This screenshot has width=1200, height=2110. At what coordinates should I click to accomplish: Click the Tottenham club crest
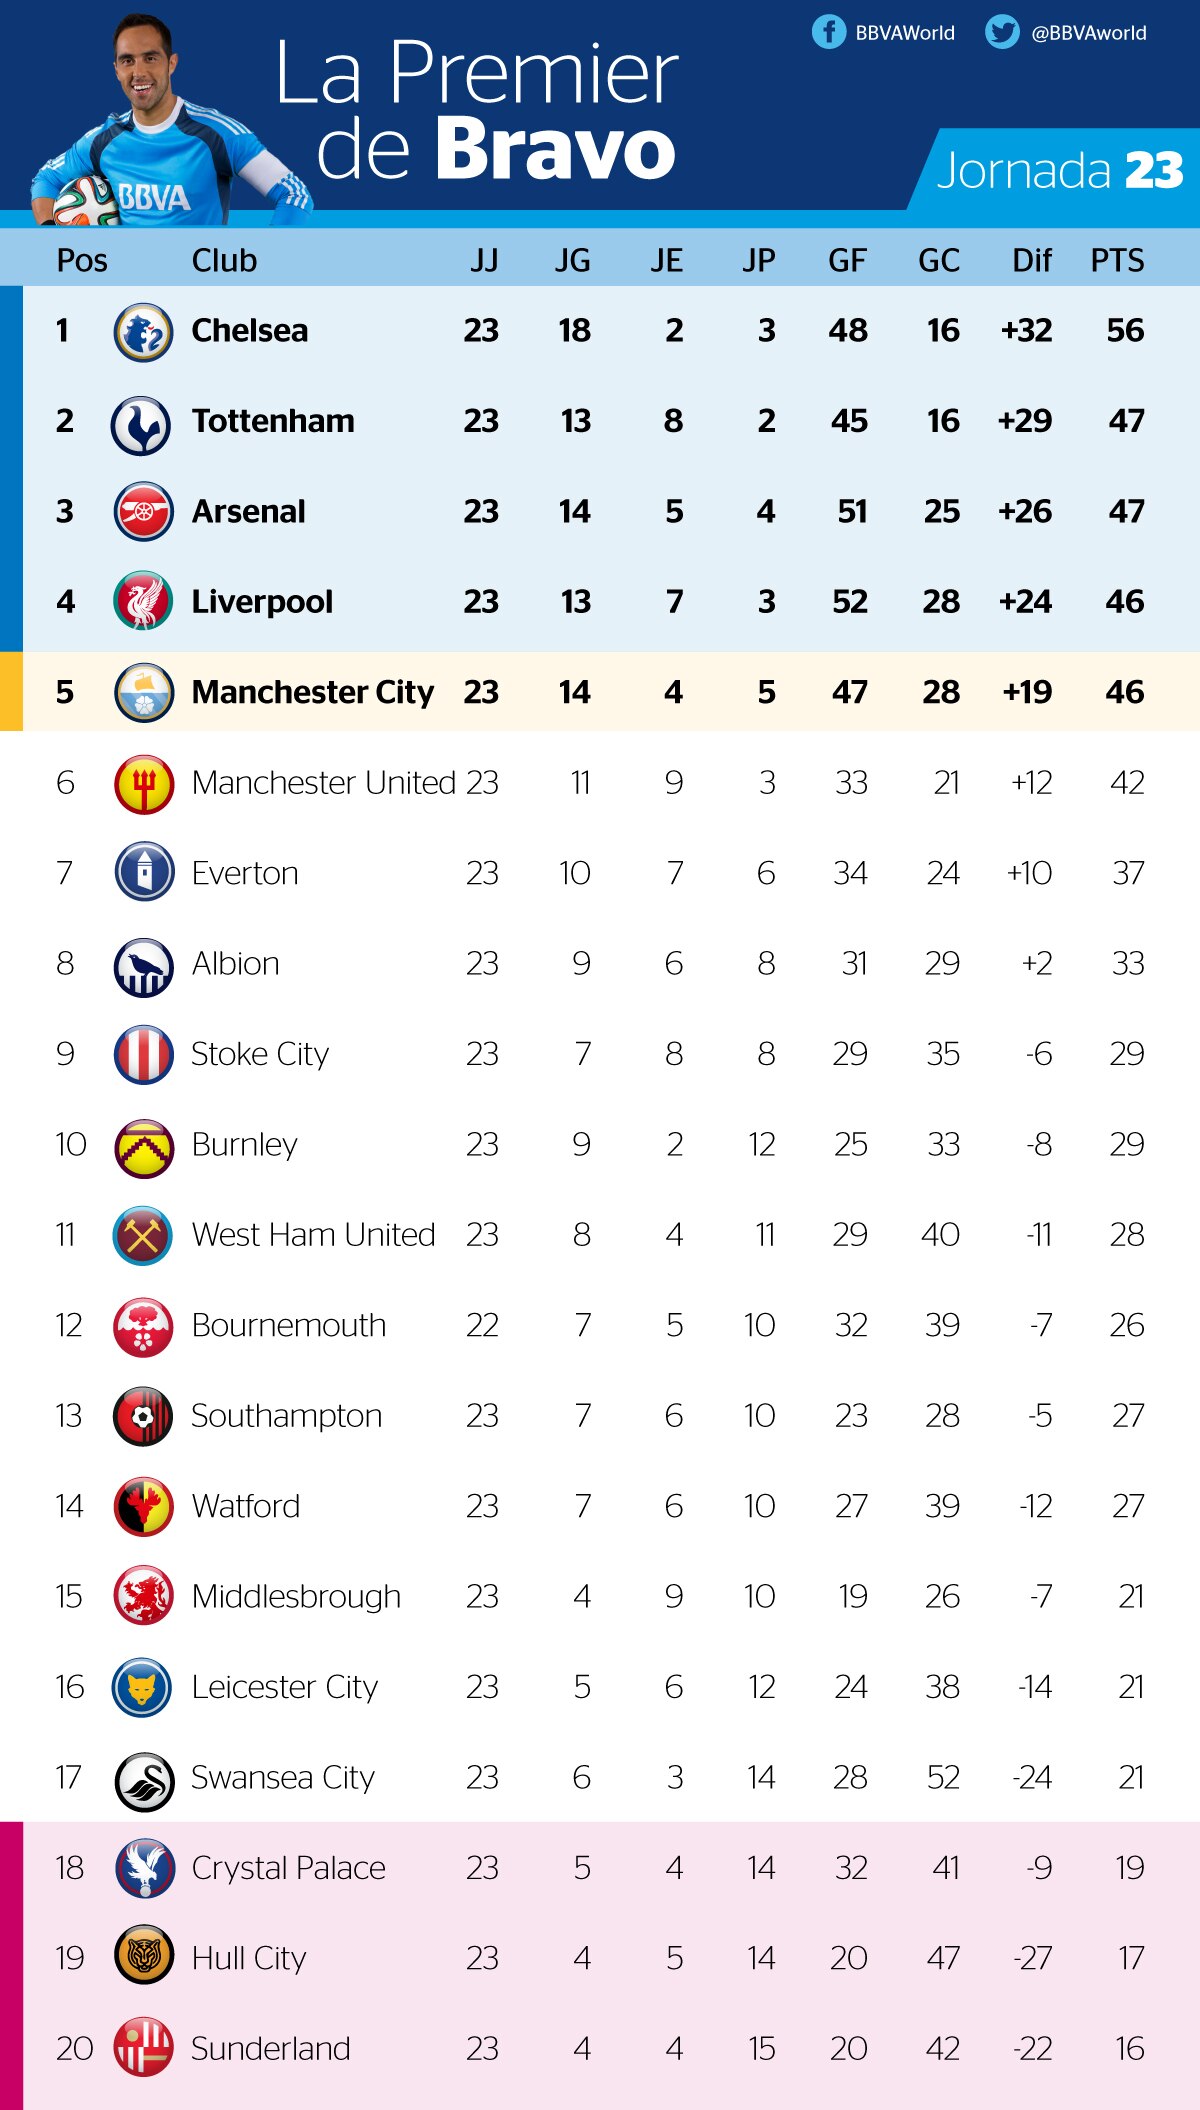point(143,422)
